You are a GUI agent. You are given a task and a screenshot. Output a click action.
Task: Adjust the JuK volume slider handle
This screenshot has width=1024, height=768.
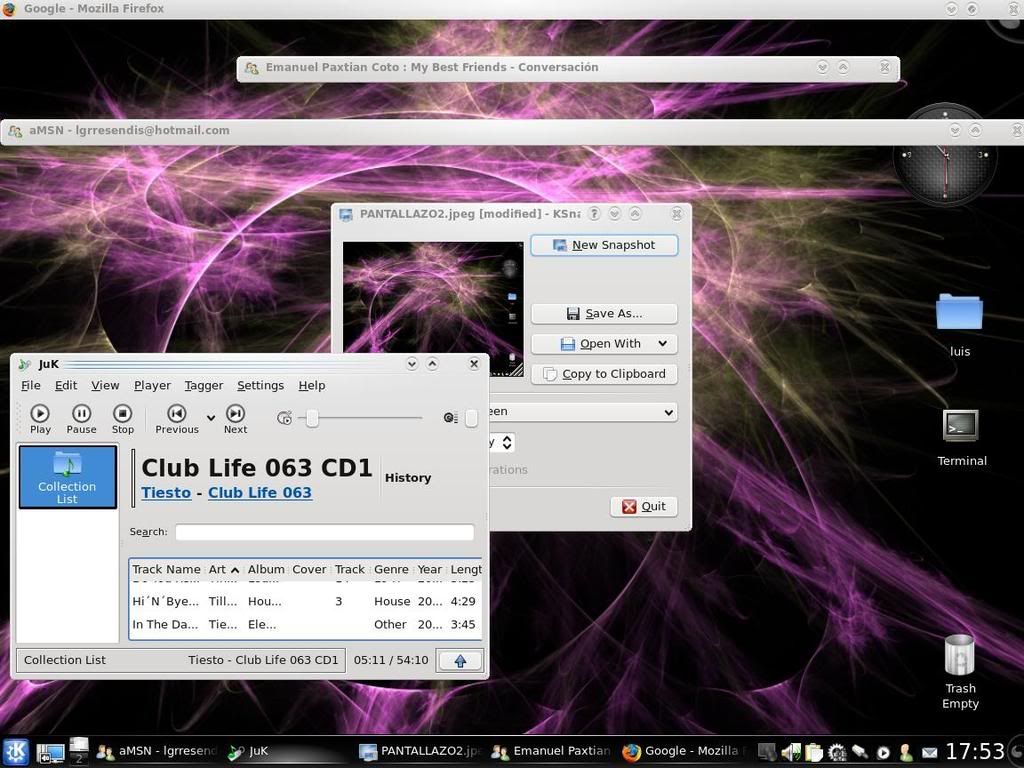click(x=471, y=419)
